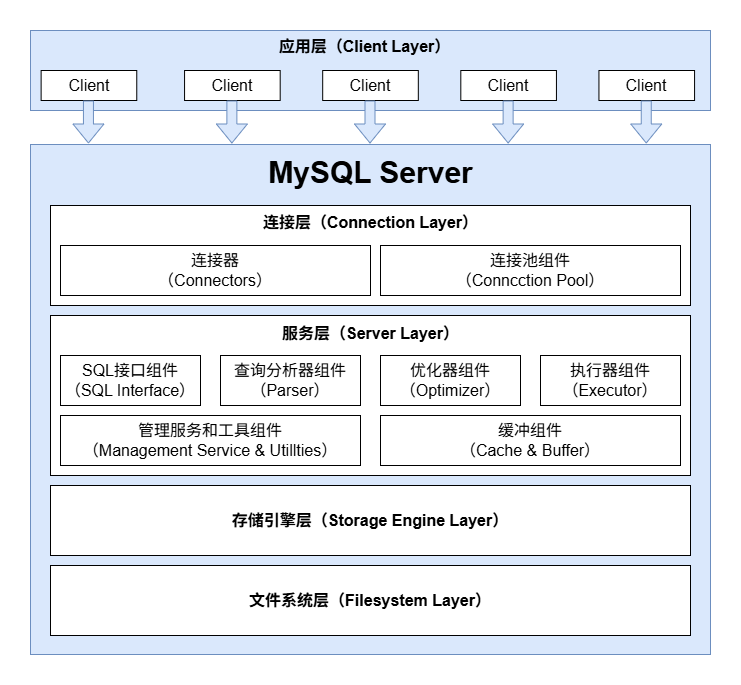Click the MySQL Server title
Image resolution: width=741 pixels, height=685 pixels.
click(x=370, y=172)
